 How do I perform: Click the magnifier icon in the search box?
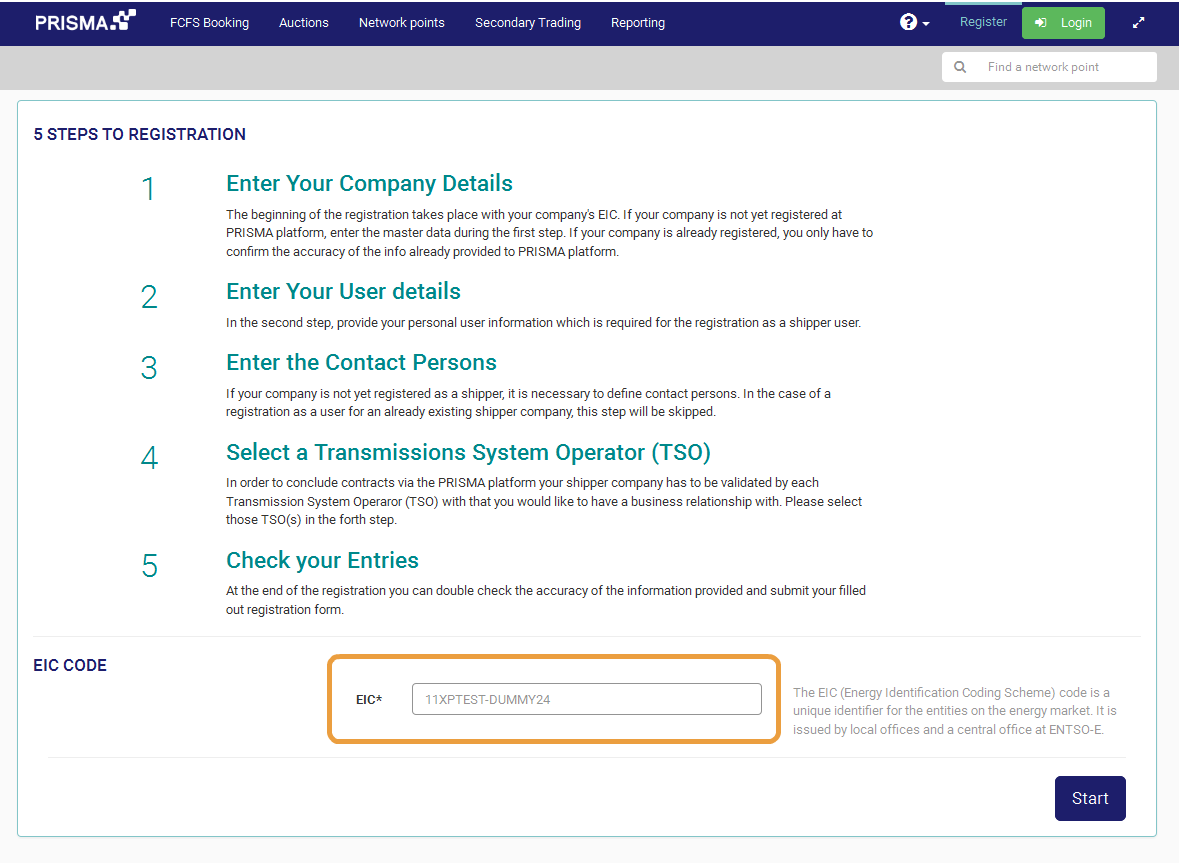coord(960,67)
